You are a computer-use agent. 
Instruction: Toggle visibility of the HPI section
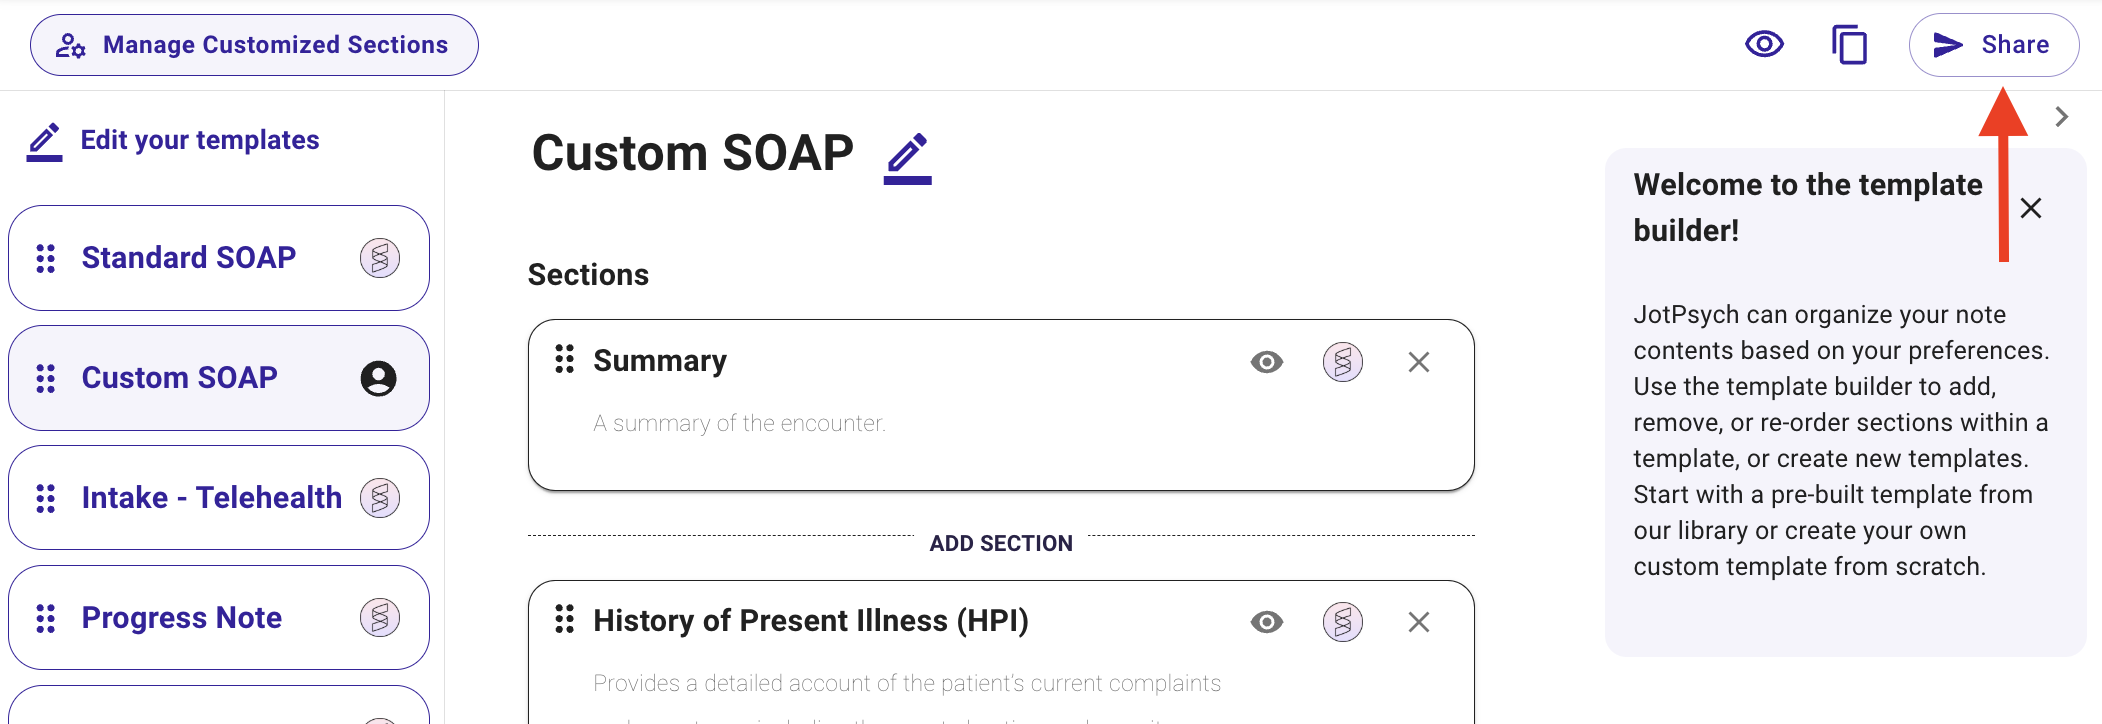pyautogui.click(x=1267, y=622)
